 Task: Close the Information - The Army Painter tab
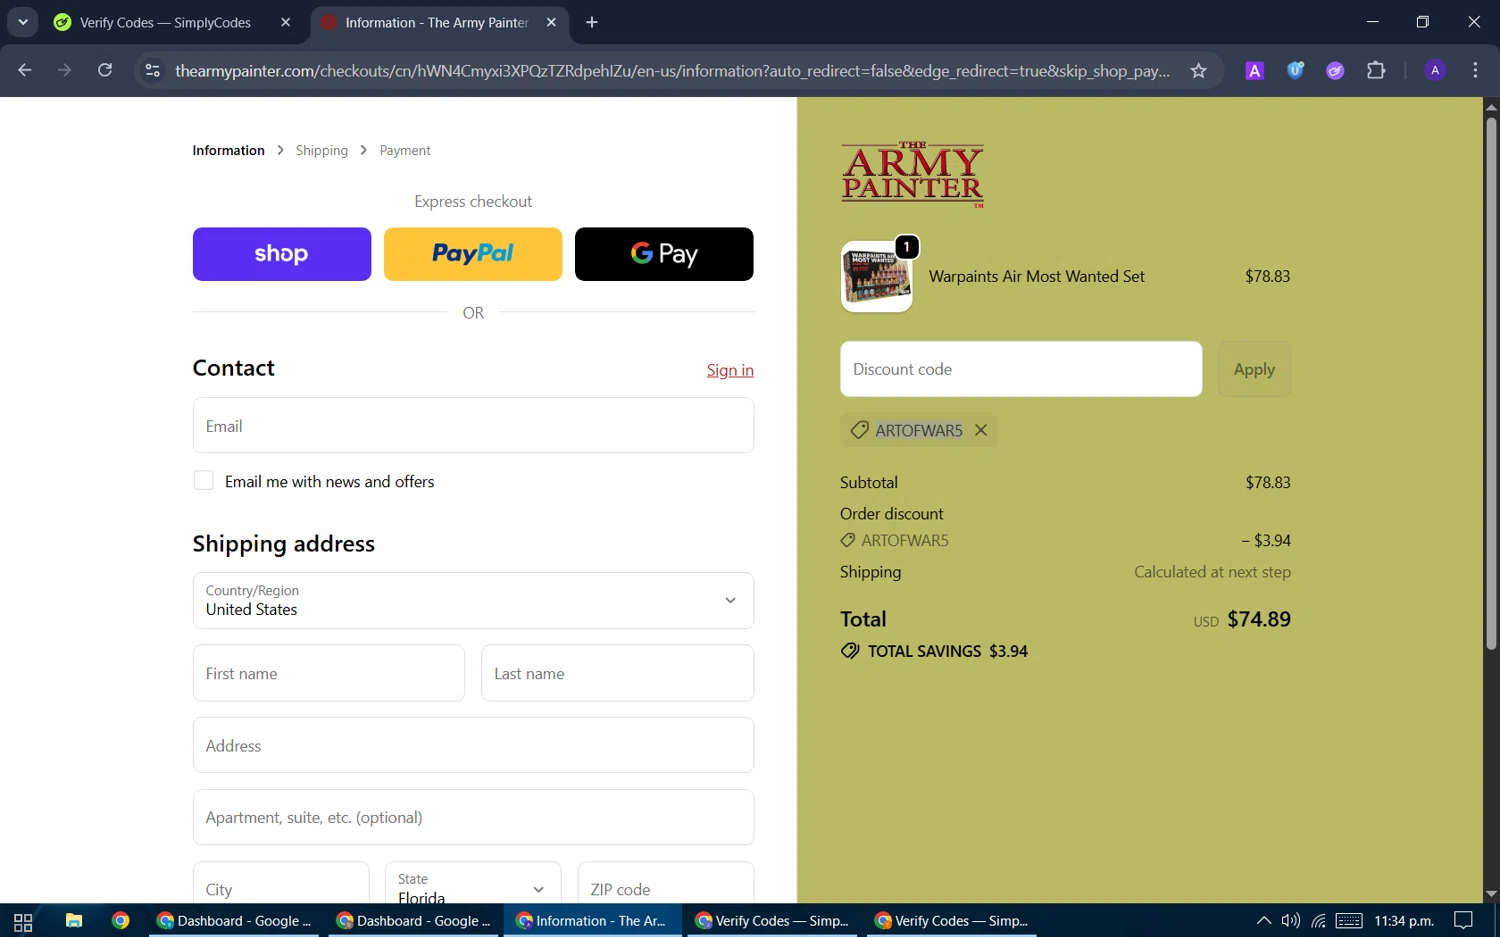(551, 22)
